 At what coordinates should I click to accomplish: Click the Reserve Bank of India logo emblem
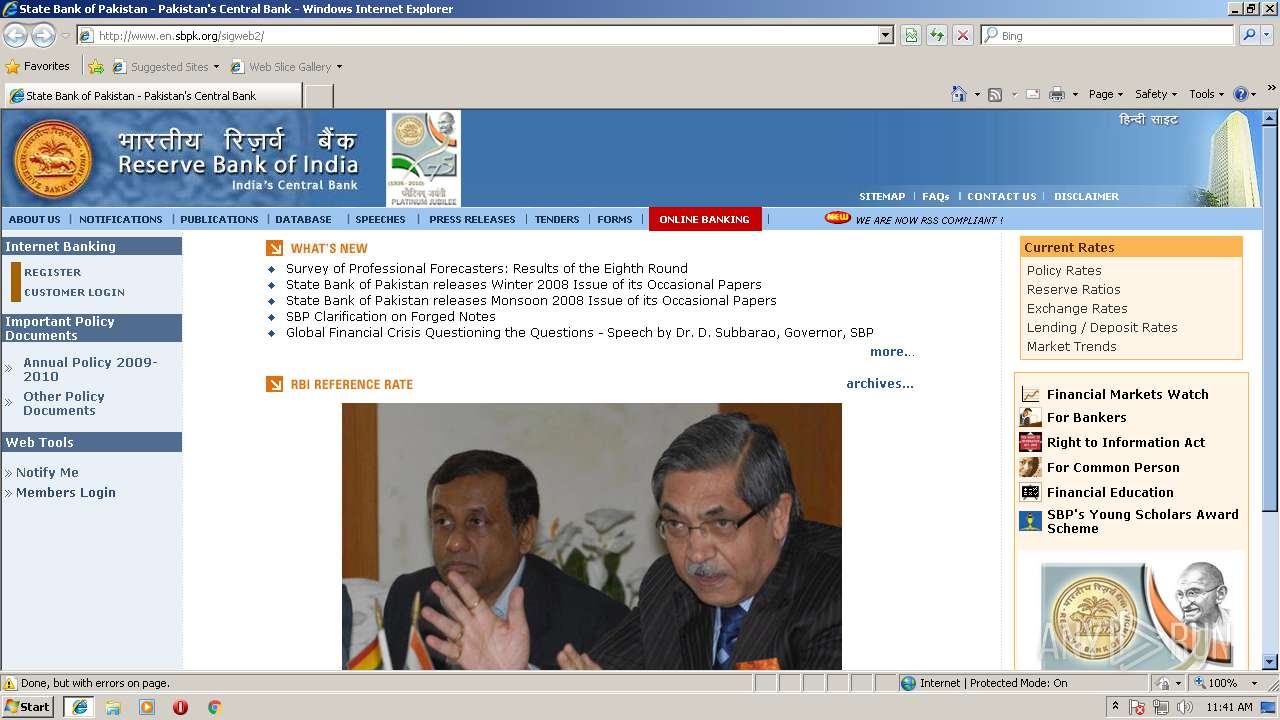[53, 159]
